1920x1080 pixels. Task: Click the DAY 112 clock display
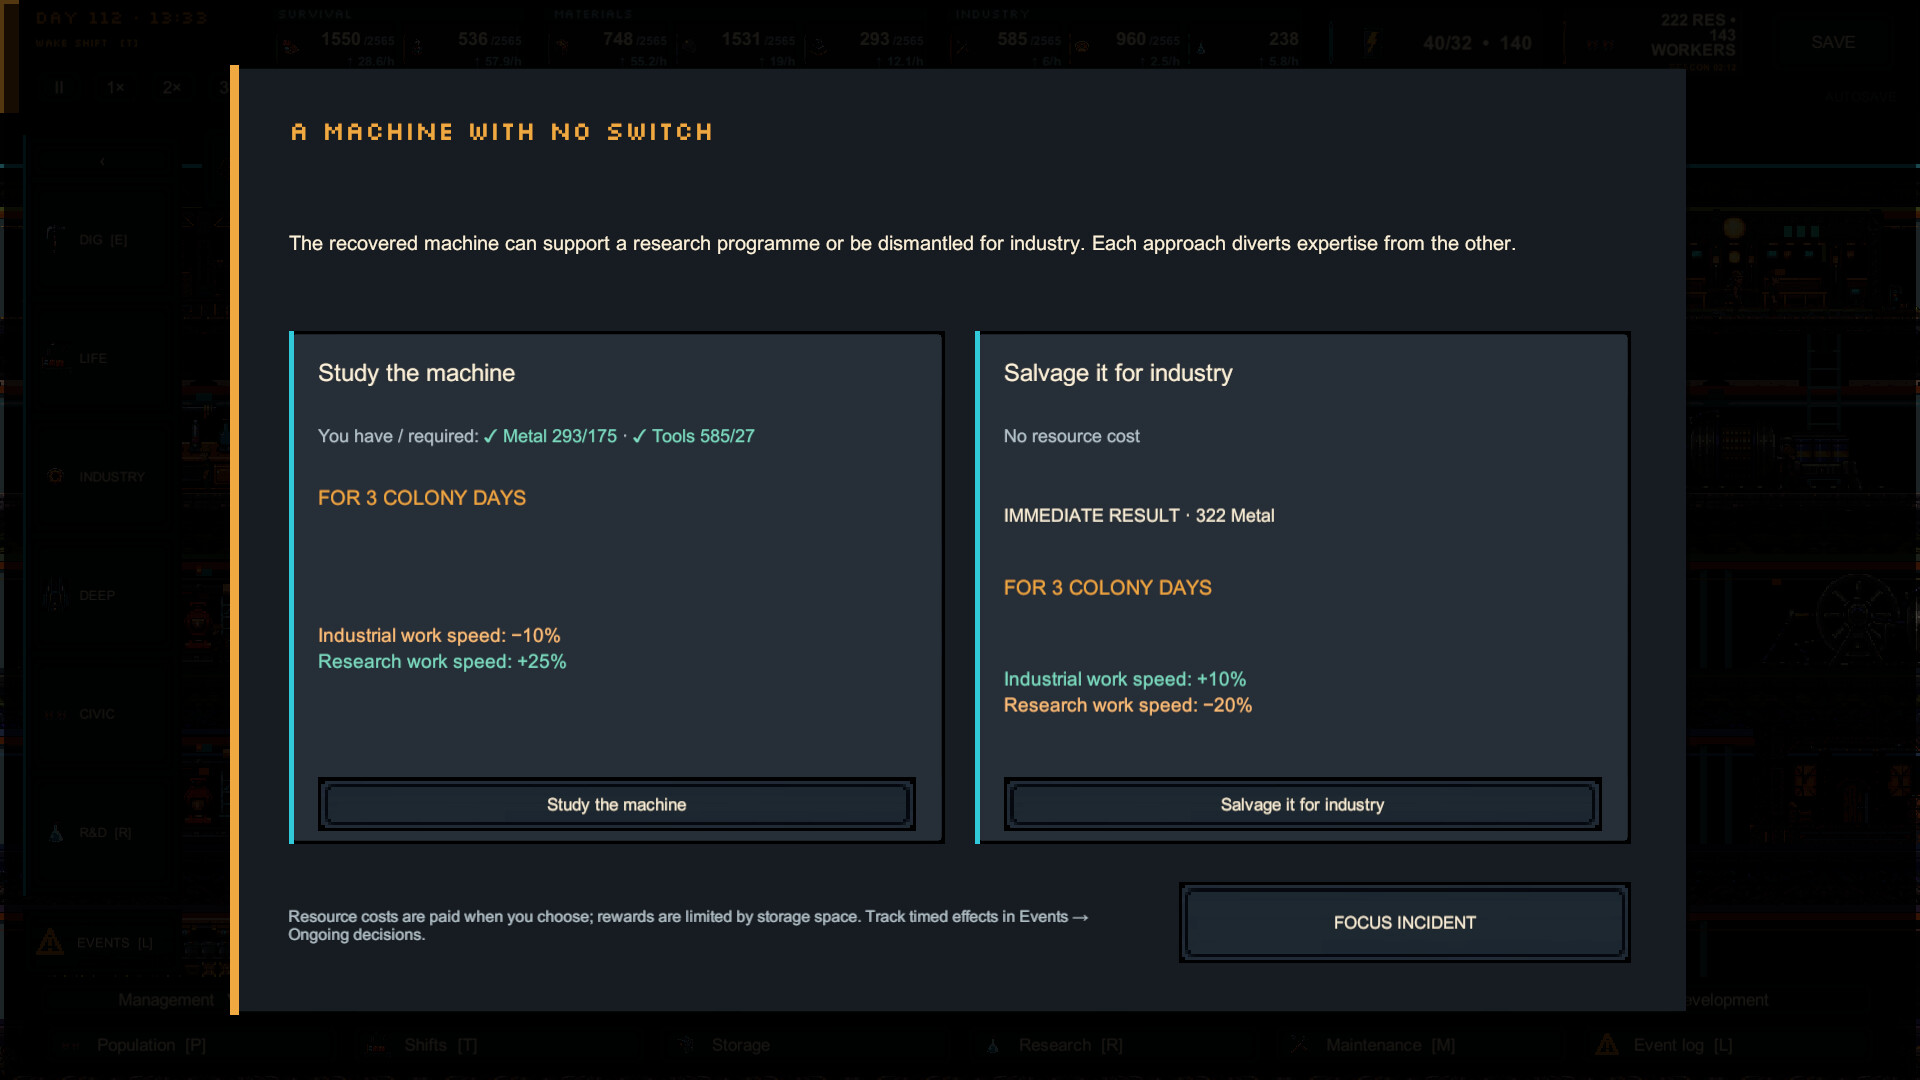tap(121, 18)
